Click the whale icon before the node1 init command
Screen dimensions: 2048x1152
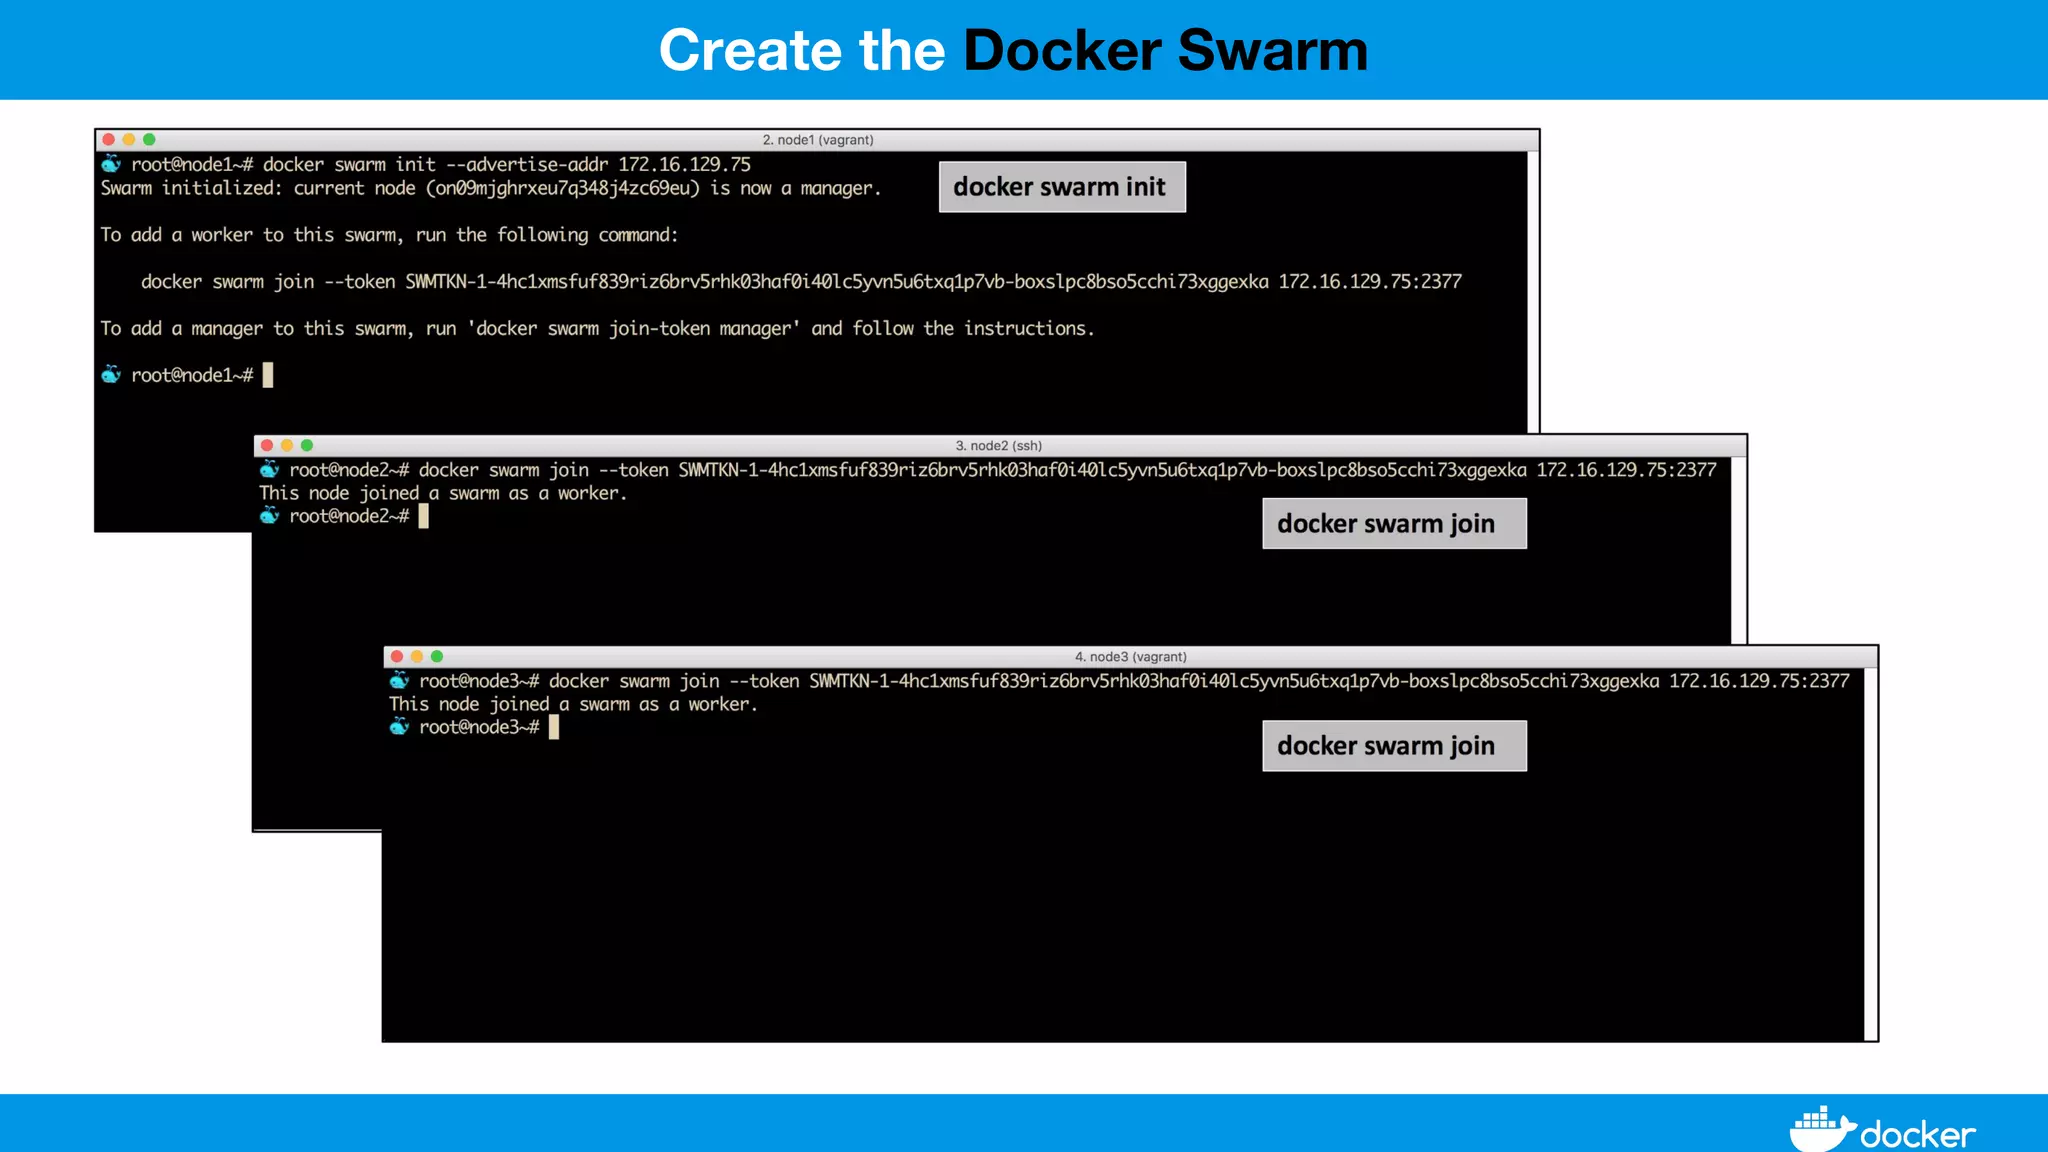click(x=111, y=164)
